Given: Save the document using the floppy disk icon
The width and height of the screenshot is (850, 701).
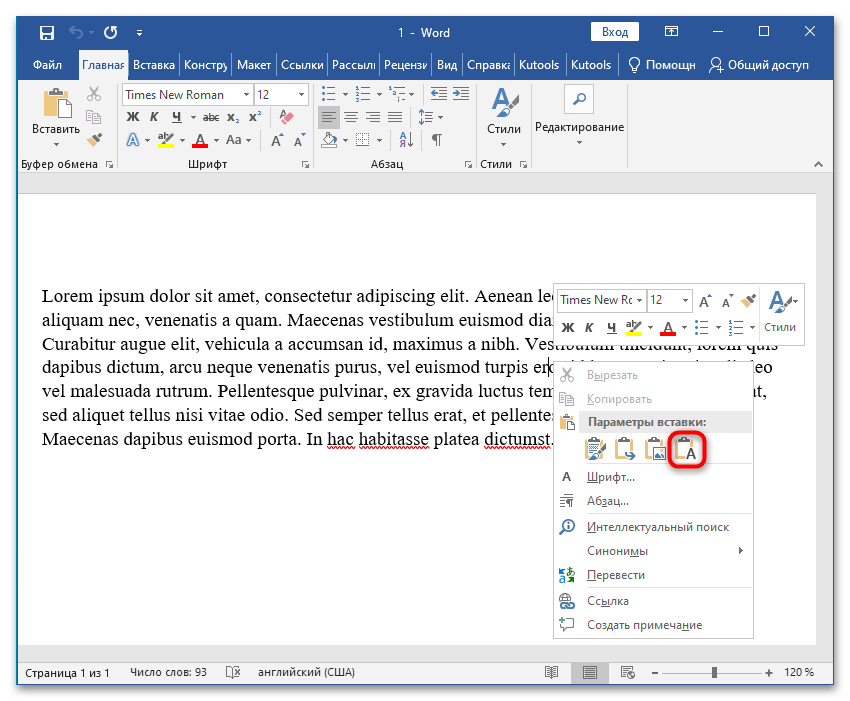Looking at the screenshot, I should coord(46,33).
